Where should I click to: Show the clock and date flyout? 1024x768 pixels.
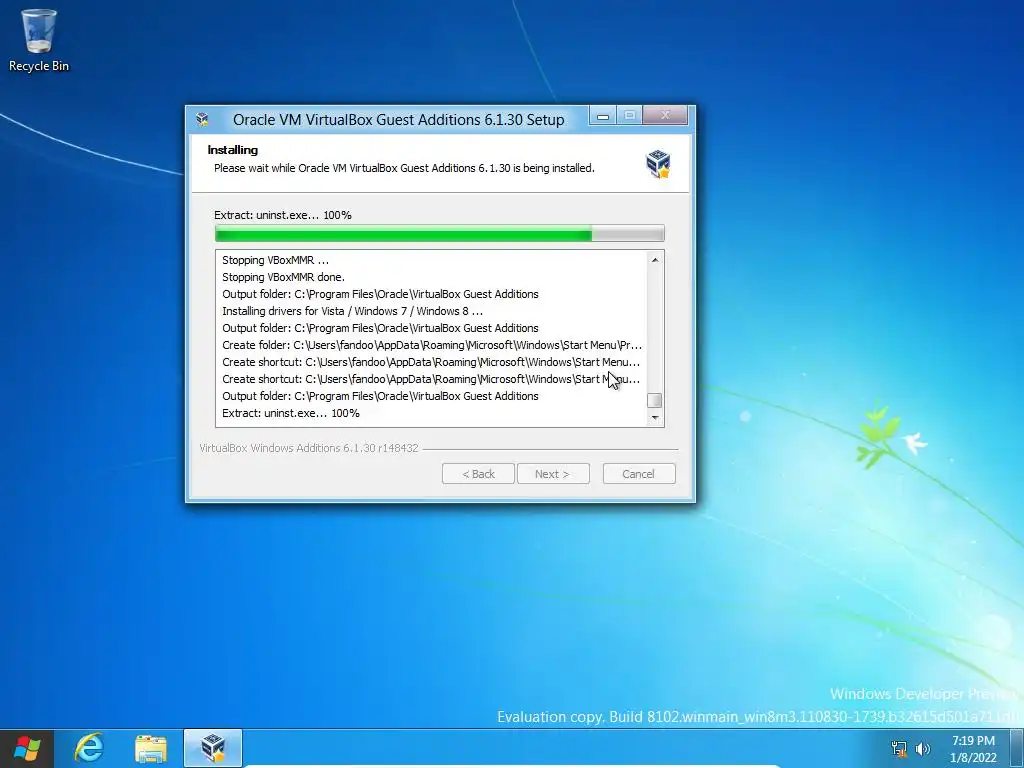[973, 749]
